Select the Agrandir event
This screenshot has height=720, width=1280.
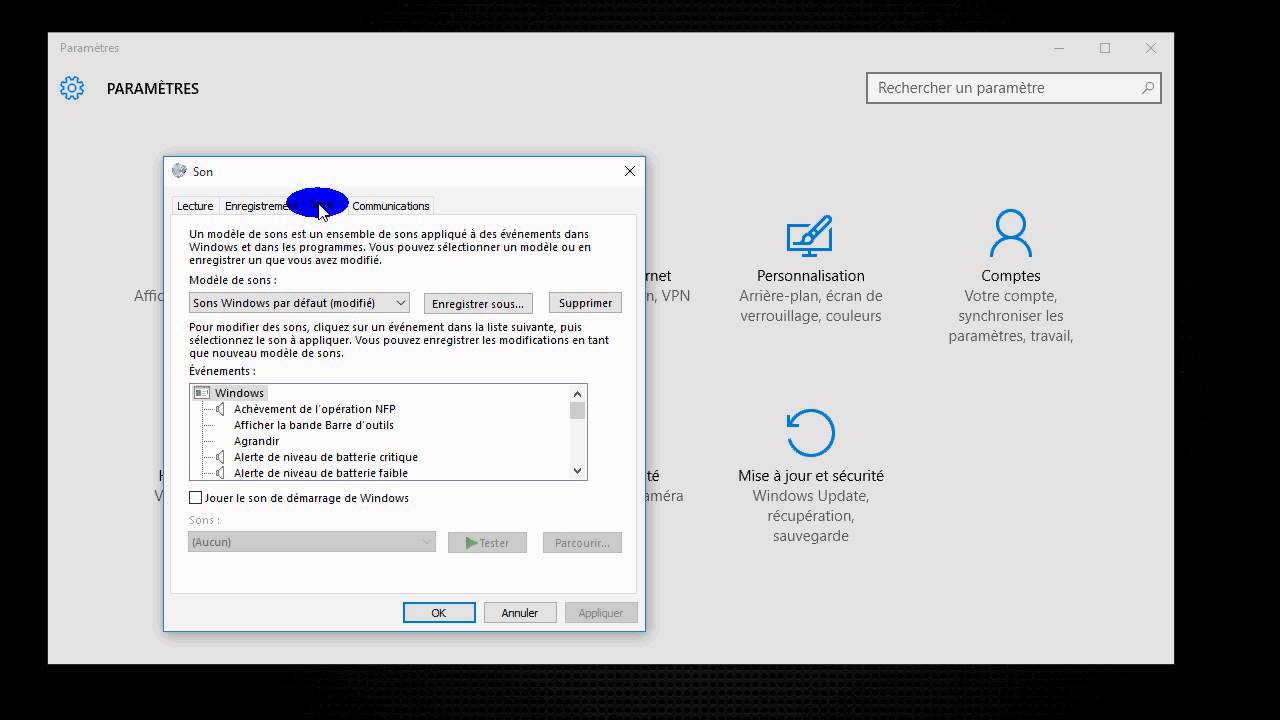pos(257,441)
